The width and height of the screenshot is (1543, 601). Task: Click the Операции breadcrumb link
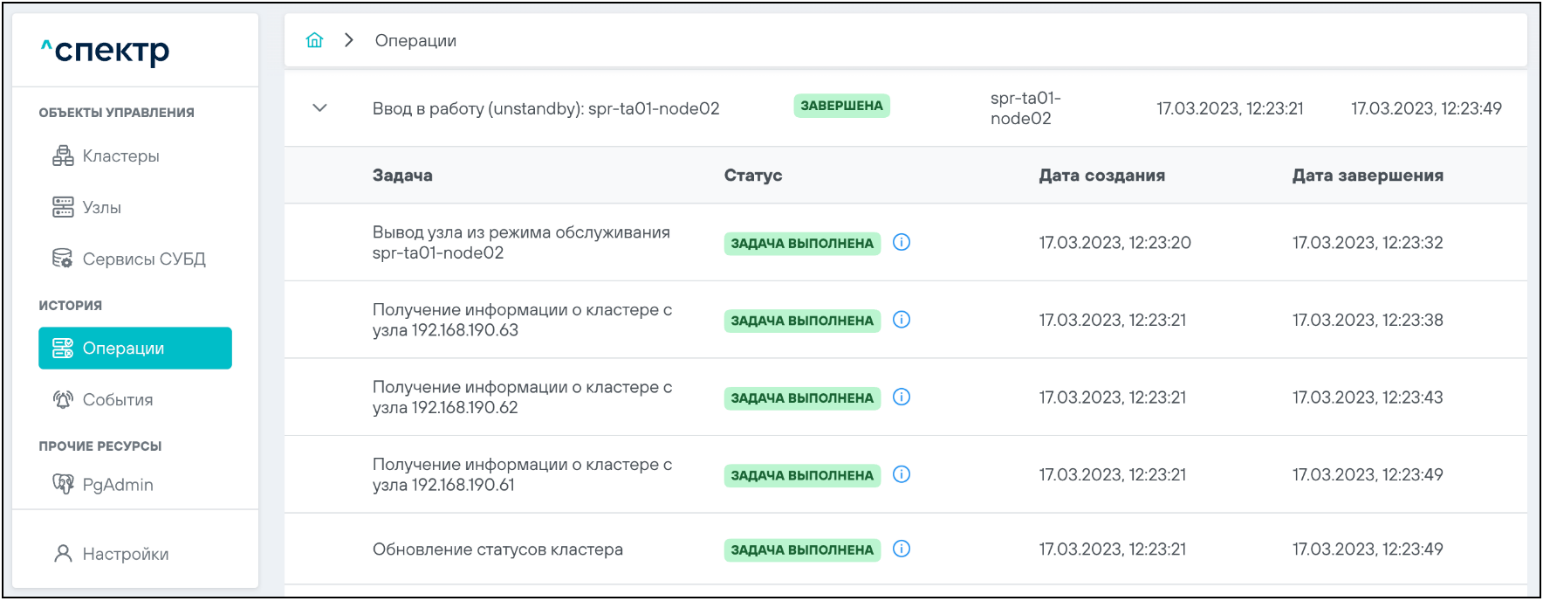point(415,41)
